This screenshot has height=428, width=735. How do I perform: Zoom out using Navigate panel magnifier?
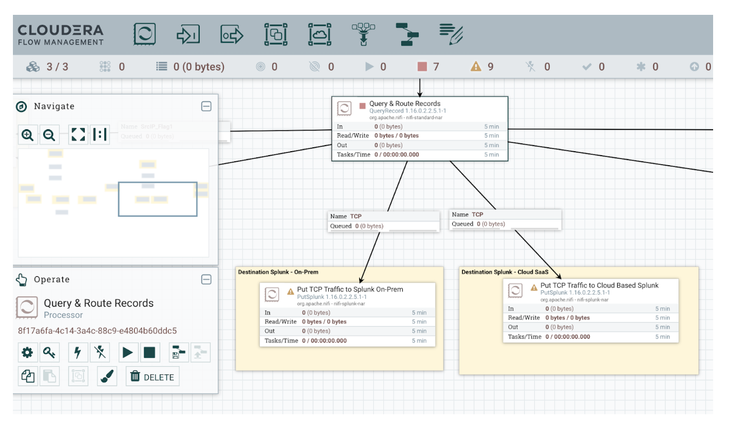click(x=49, y=135)
